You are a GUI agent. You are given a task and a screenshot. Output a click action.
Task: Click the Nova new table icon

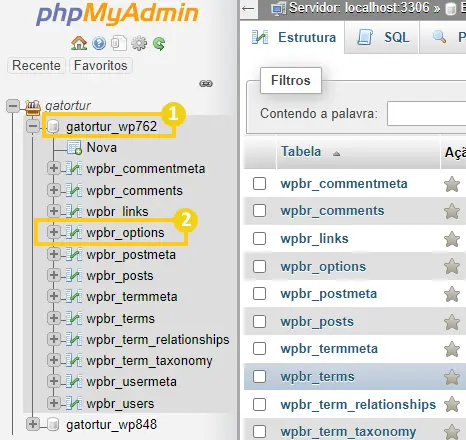tap(74, 148)
